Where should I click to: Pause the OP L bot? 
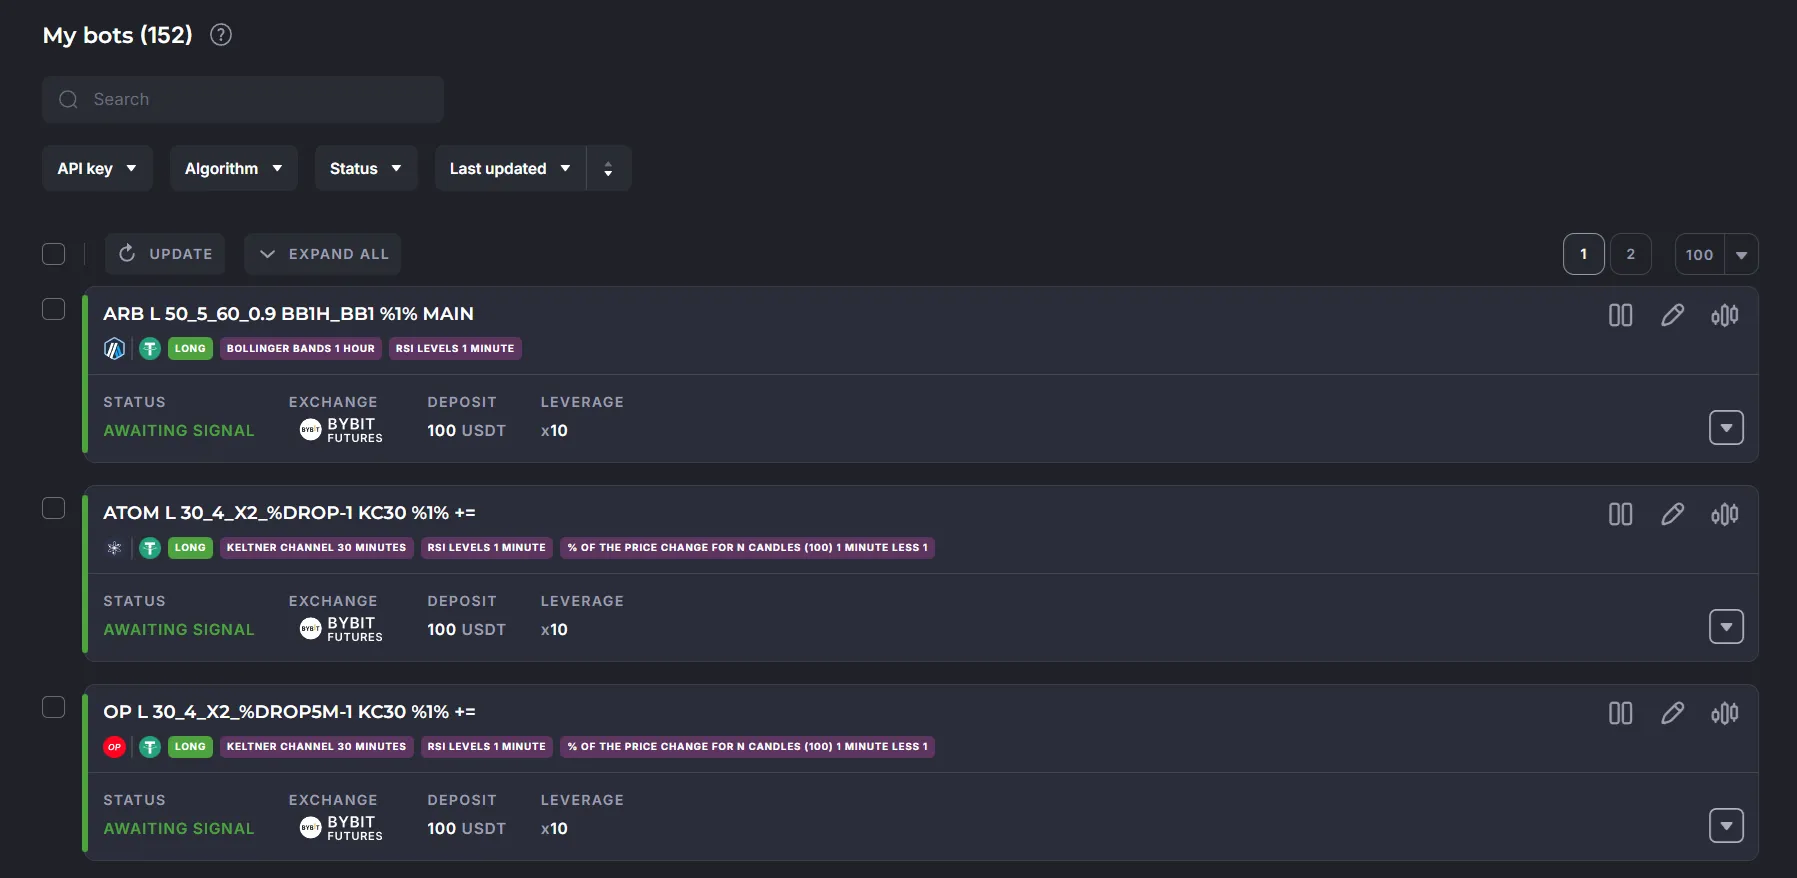[1620, 713]
